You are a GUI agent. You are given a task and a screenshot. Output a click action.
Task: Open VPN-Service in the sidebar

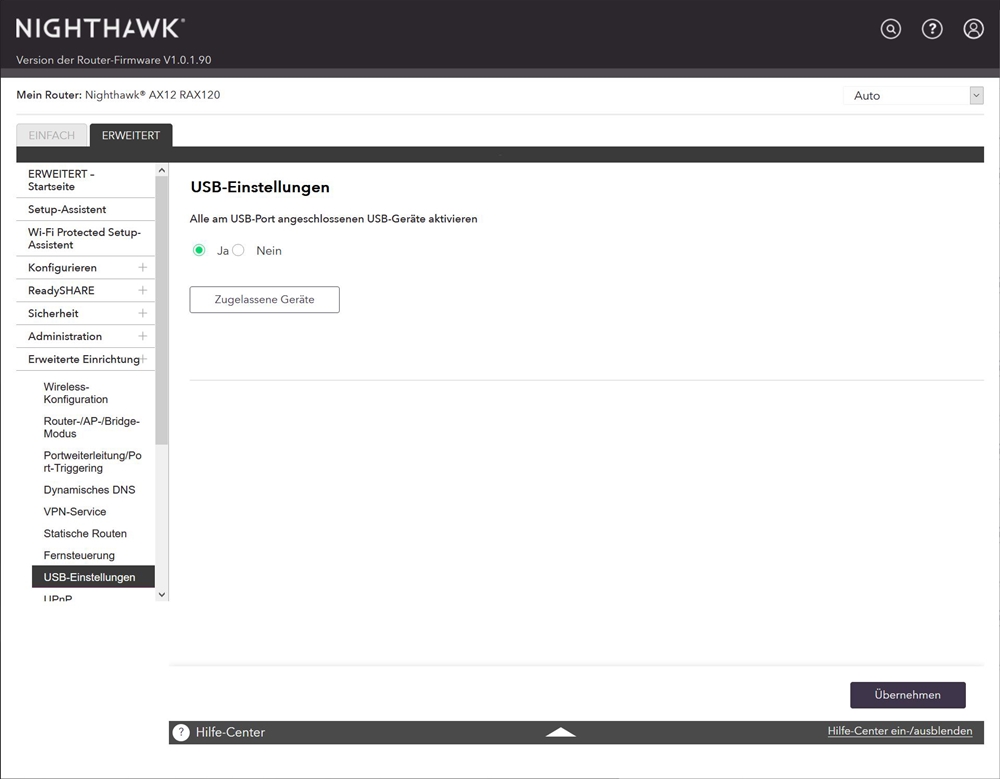[75, 512]
